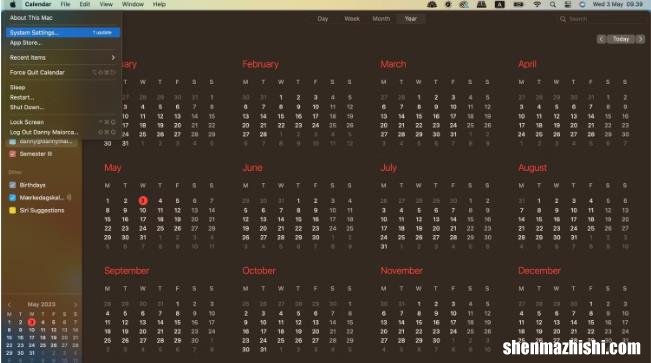The width and height of the screenshot is (651, 363).
Task: Open the August month heading
Action: (x=532, y=168)
